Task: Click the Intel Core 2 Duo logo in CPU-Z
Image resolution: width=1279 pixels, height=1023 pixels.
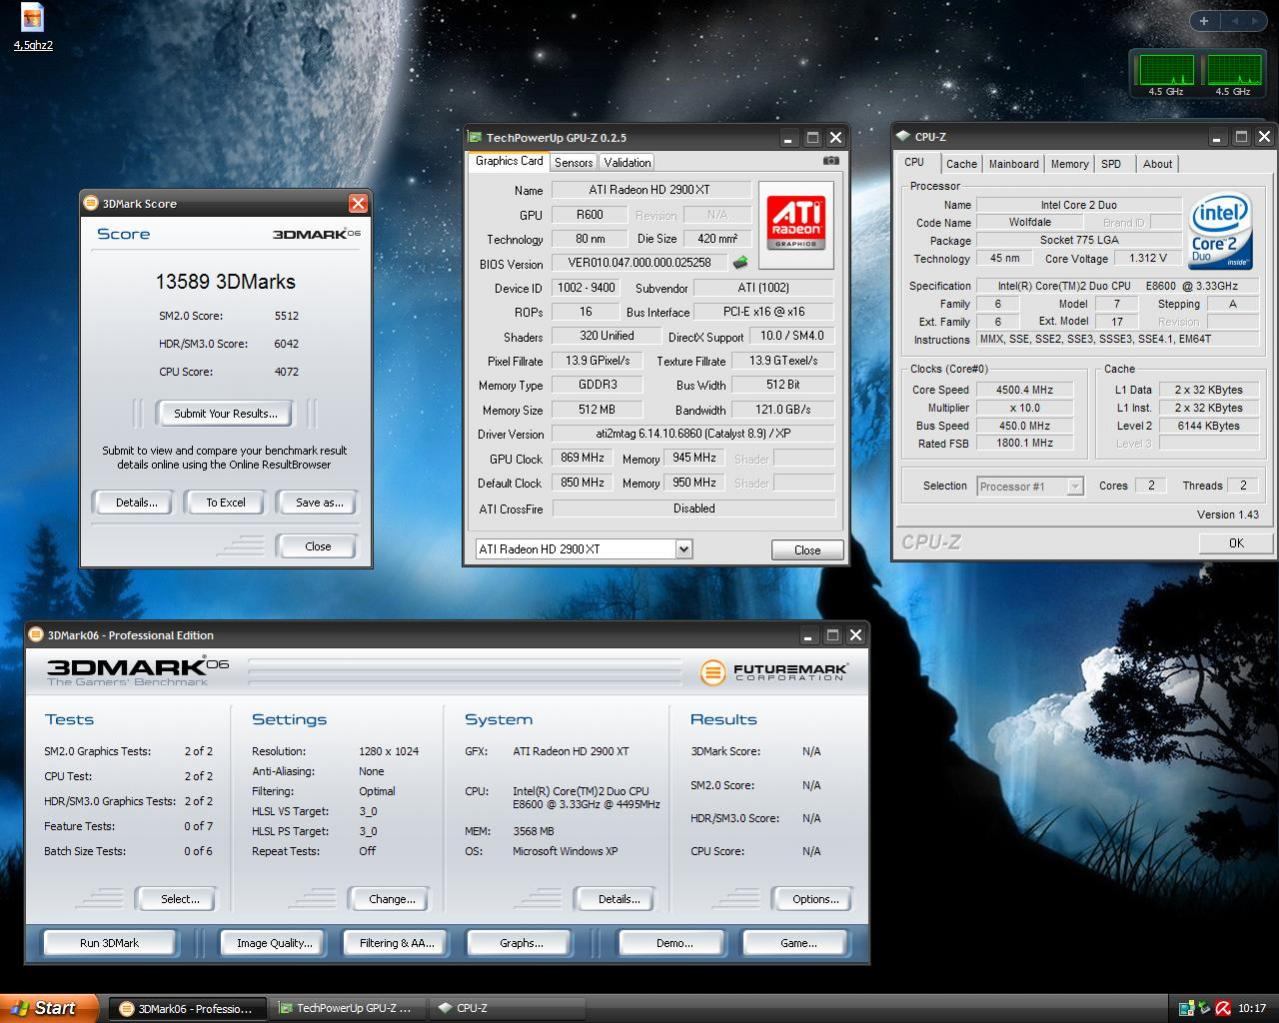Action: 1220,233
